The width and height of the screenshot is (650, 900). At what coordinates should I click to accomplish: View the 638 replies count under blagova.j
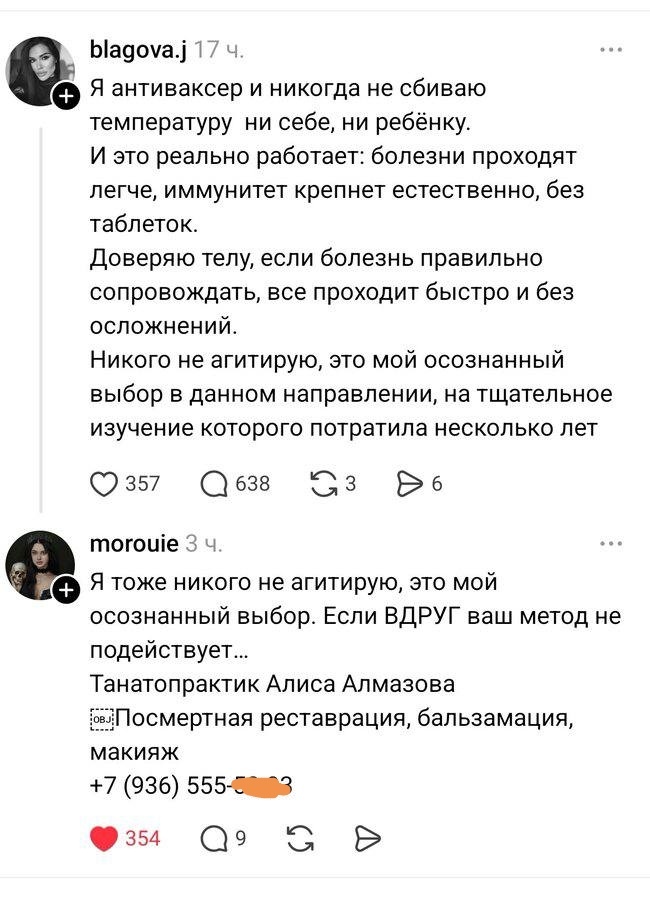(x=252, y=484)
